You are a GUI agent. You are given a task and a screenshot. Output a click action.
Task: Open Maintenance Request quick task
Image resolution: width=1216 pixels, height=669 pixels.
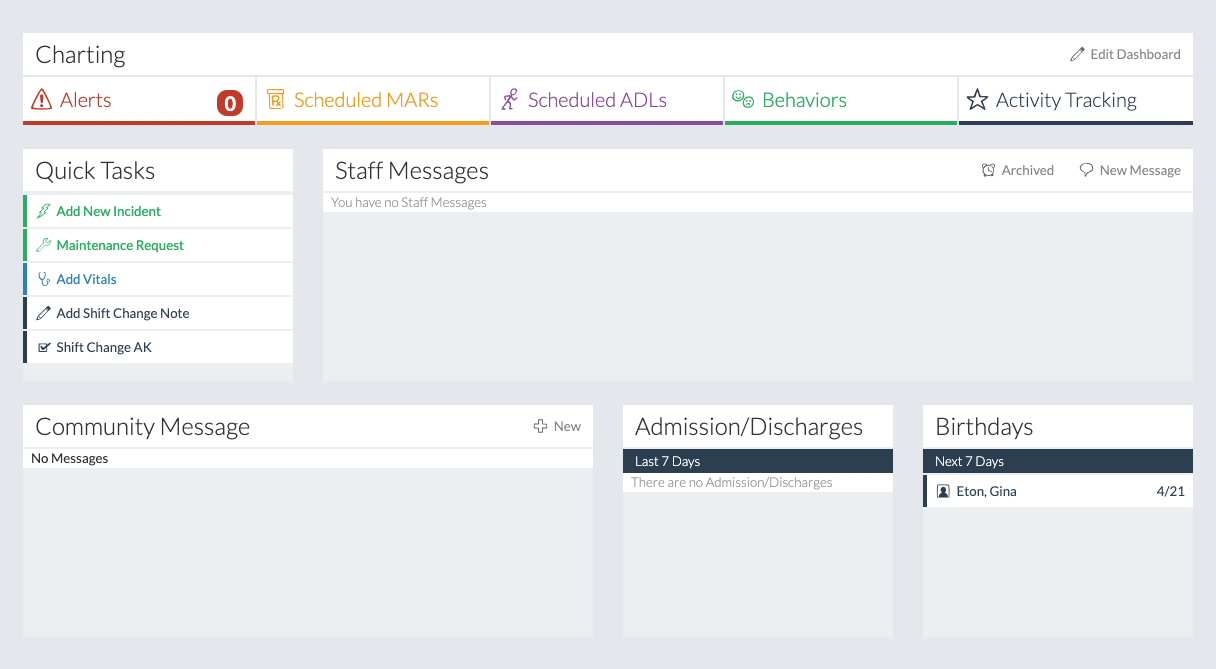120,245
